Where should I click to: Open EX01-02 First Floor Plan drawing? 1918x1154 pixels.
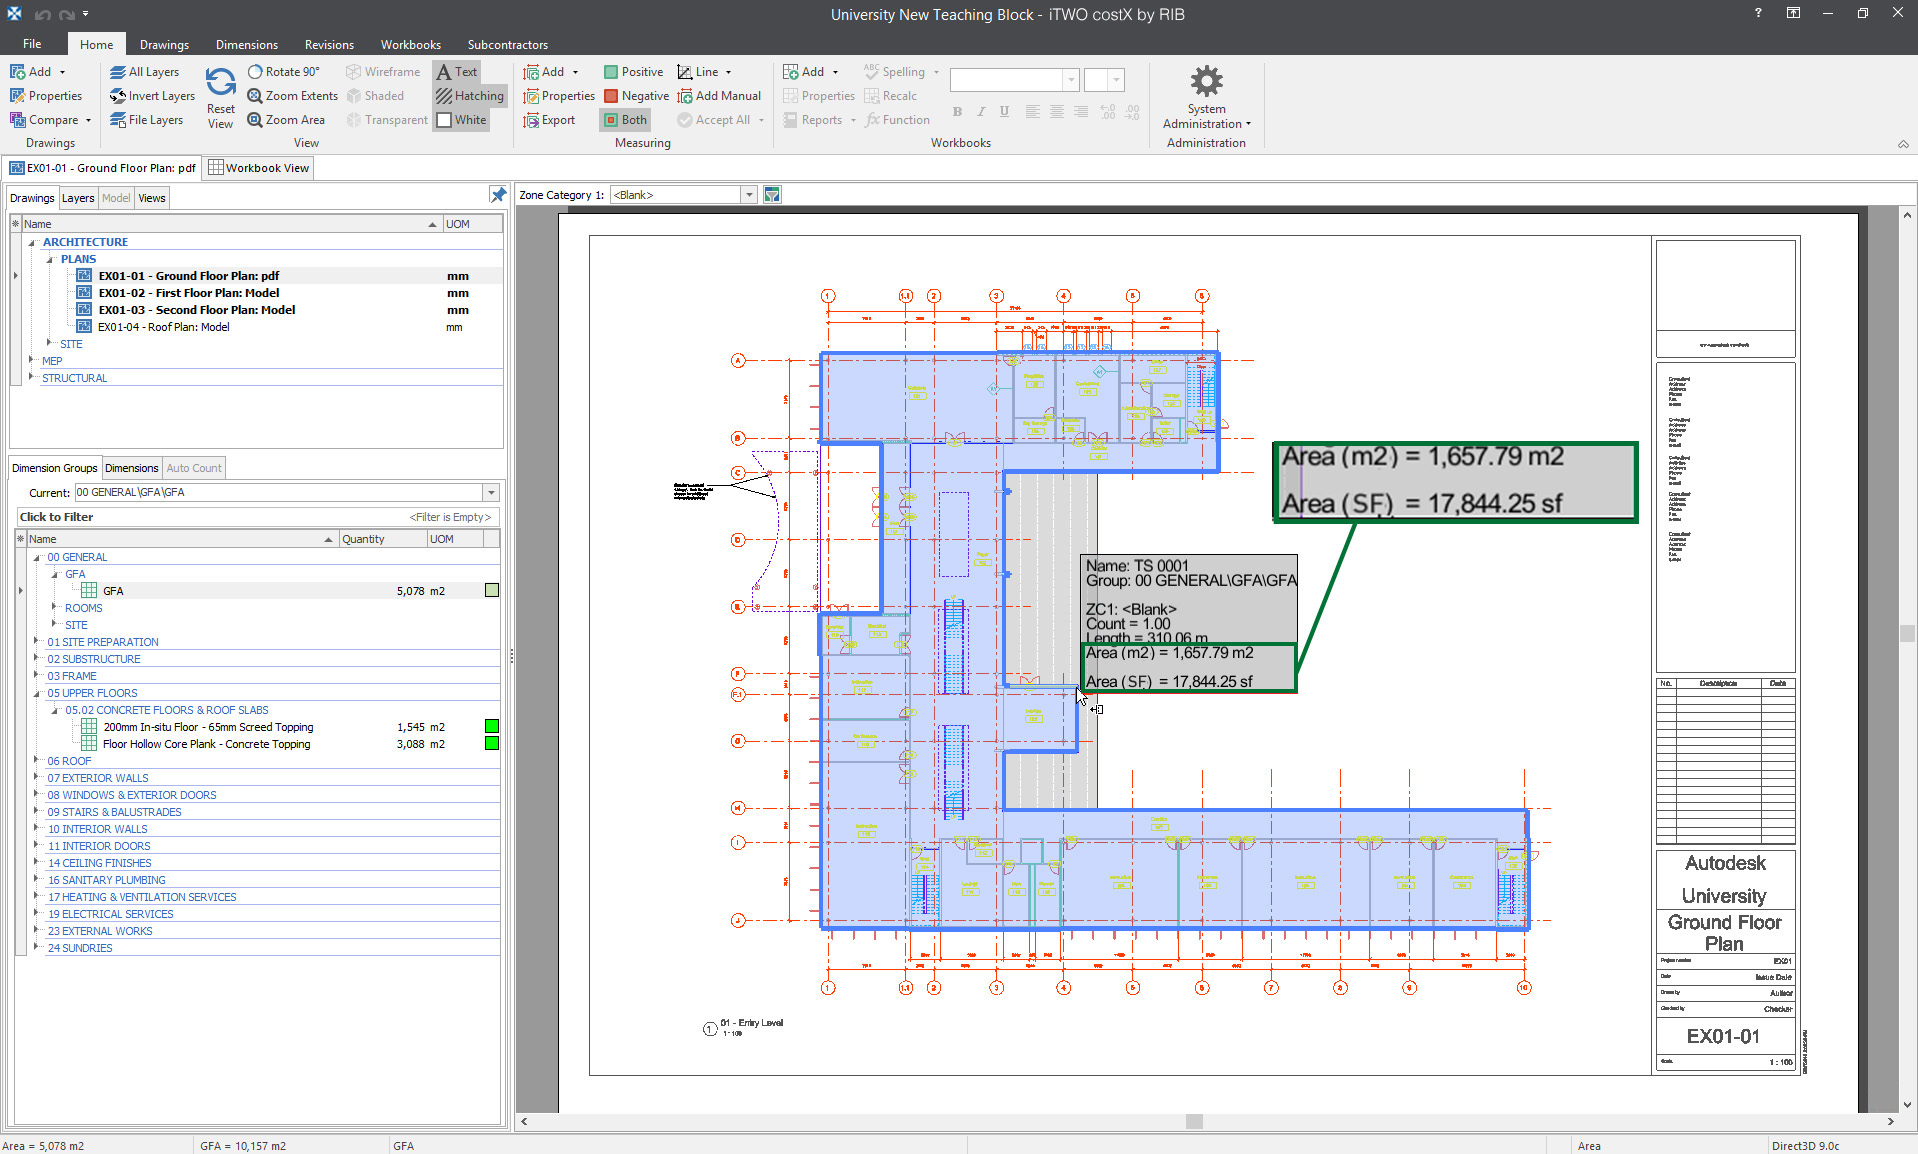coord(188,293)
